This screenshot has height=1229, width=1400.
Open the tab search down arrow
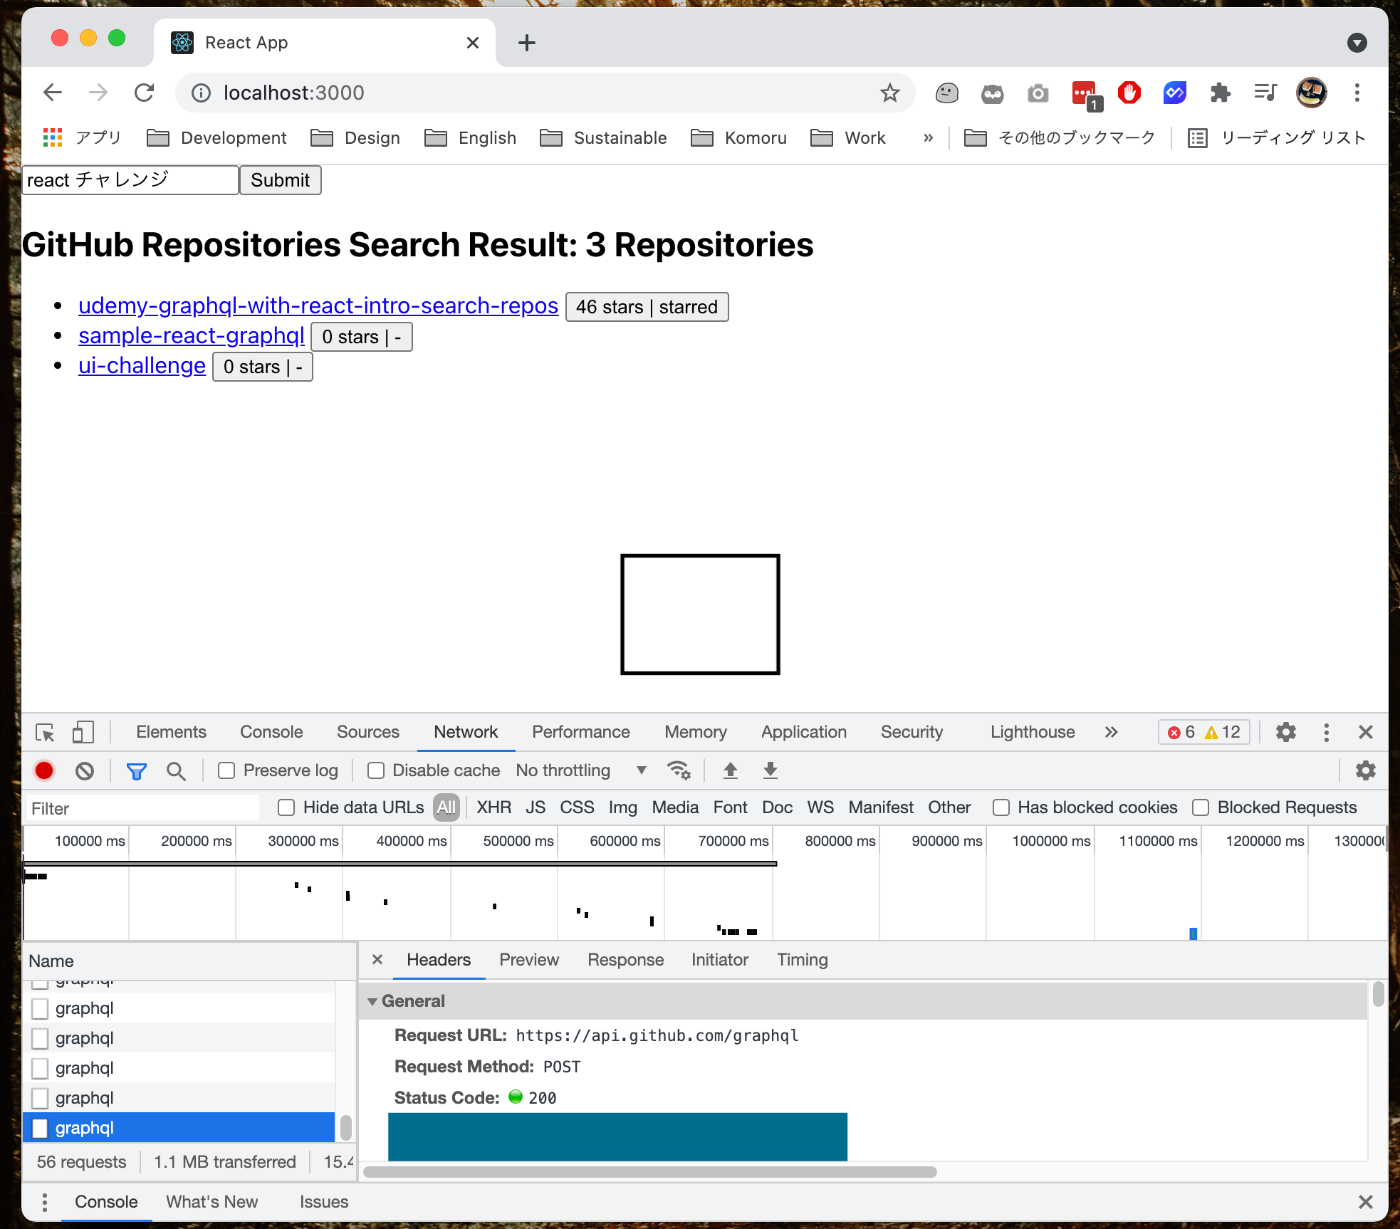(1357, 42)
